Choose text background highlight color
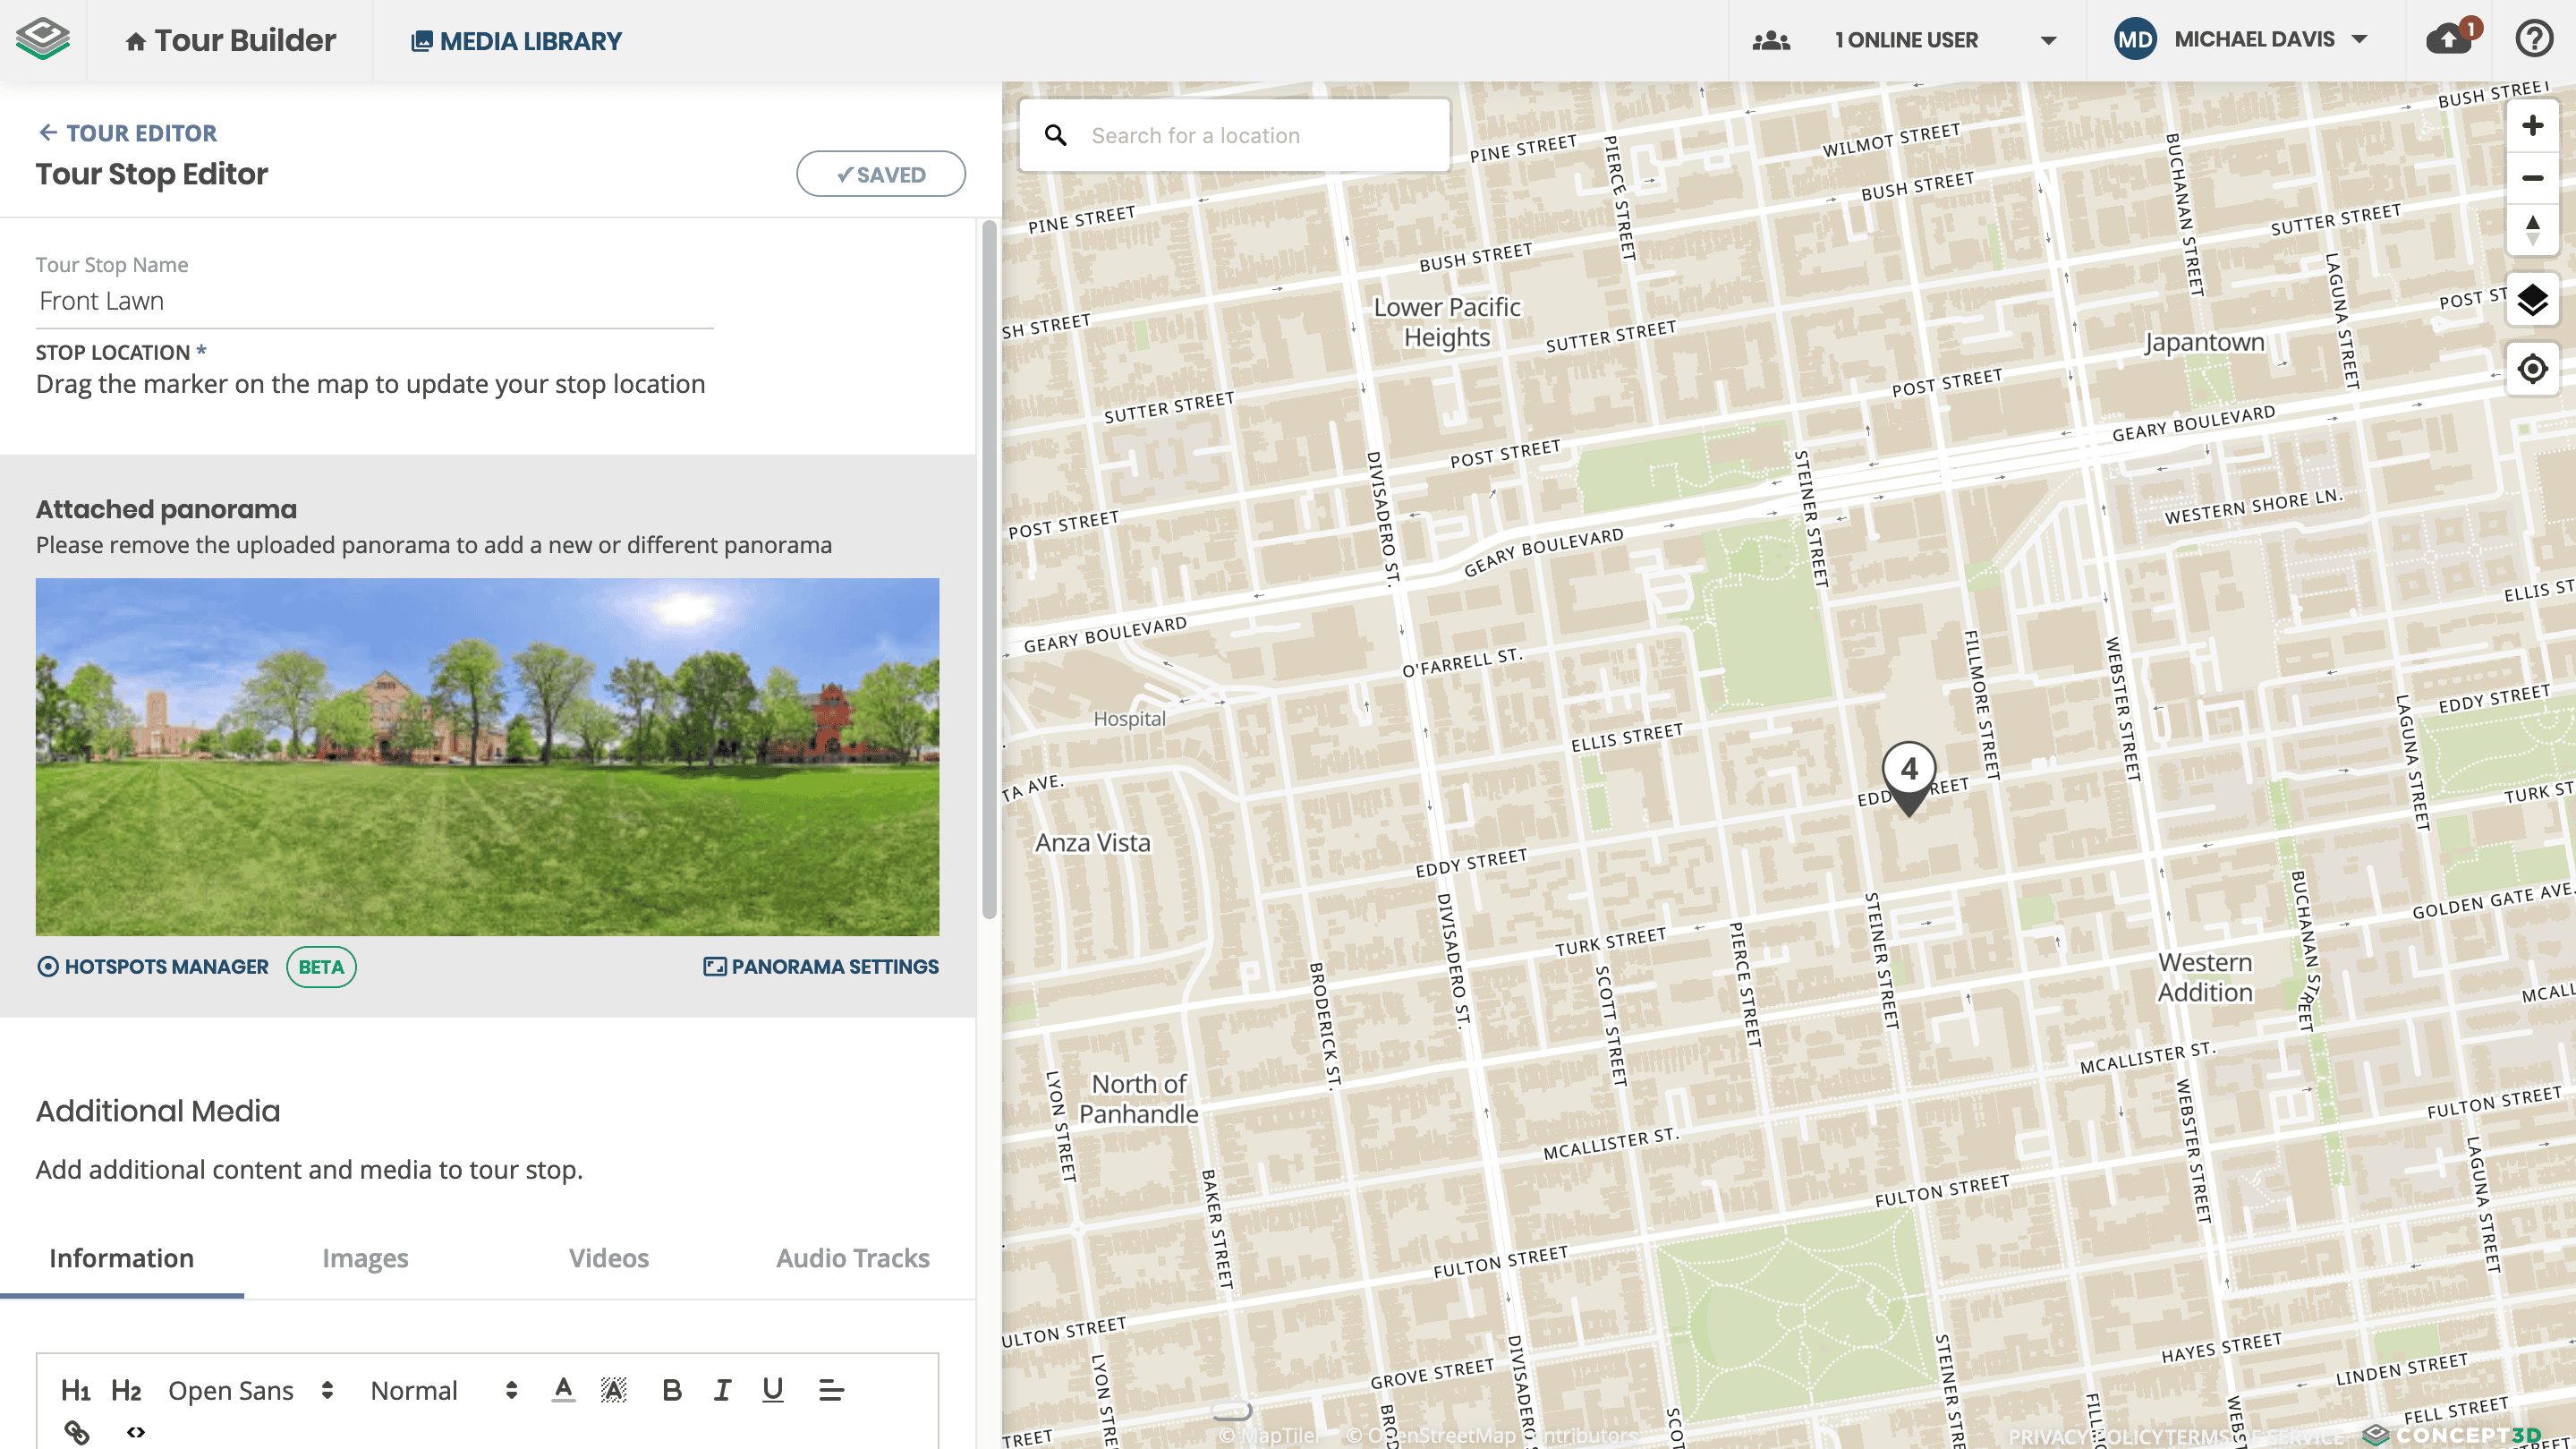The width and height of the screenshot is (2576, 1449). pyautogui.click(x=613, y=1389)
